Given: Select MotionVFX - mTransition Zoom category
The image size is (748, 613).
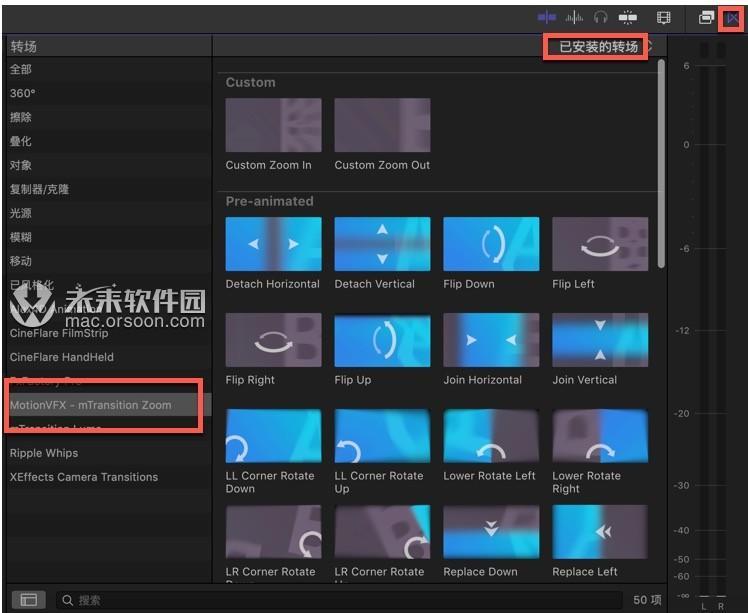Looking at the screenshot, I should [109, 405].
